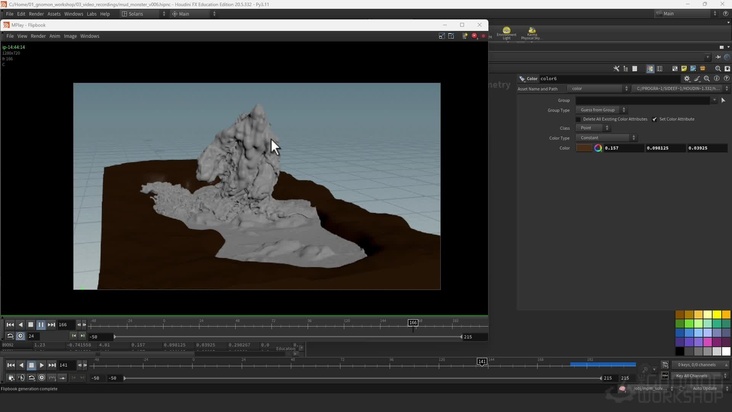Pause the MPlay flipbook playback

pyautogui.click(x=41, y=324)
